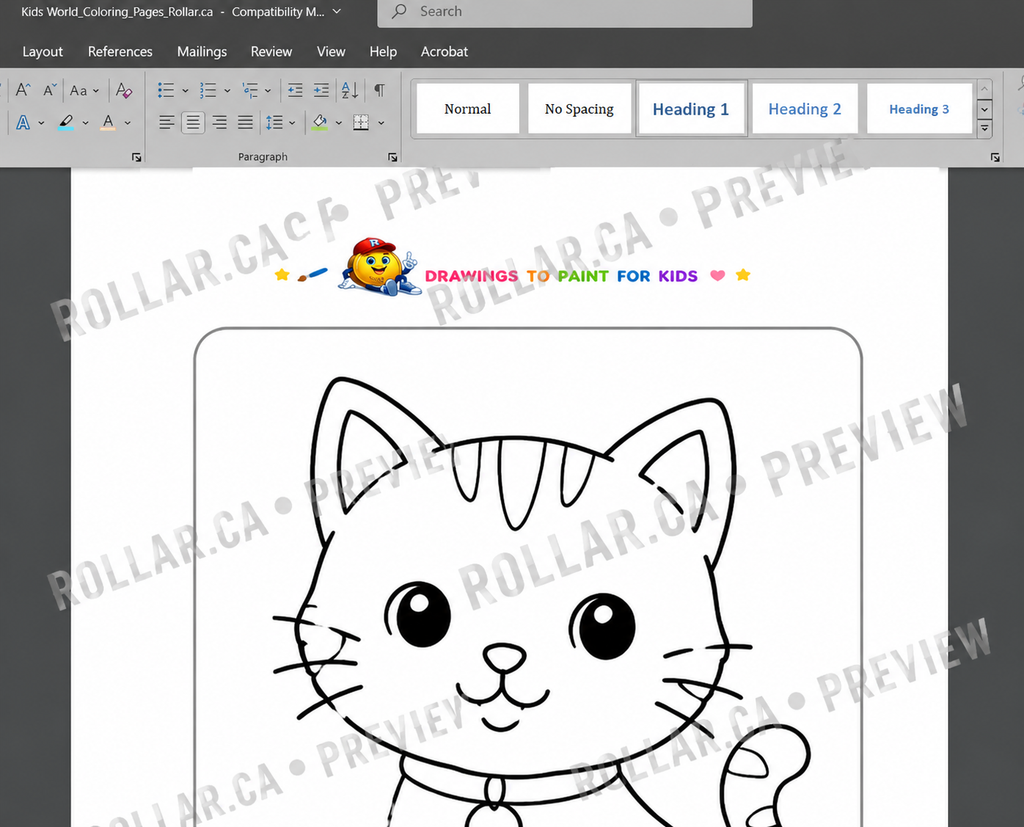Start a numbered list
1024x827 pixels.
(208, 90)
